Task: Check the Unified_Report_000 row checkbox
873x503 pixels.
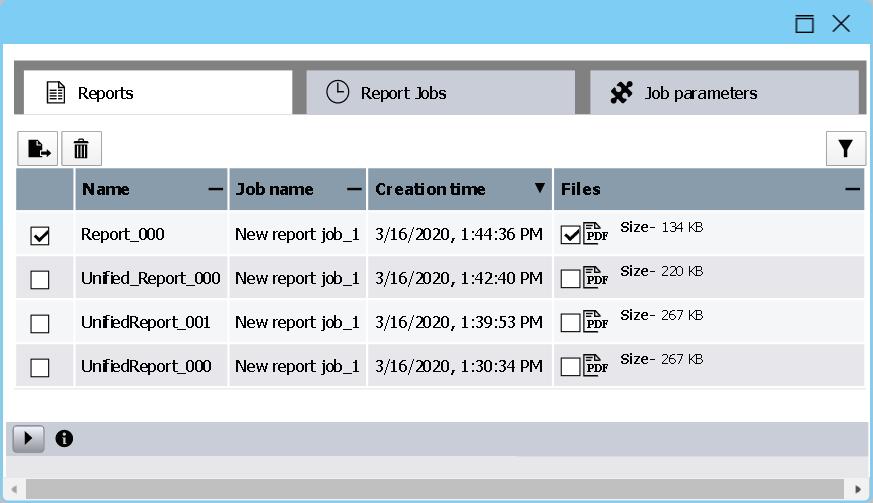Action: click(x=40, y=280)
